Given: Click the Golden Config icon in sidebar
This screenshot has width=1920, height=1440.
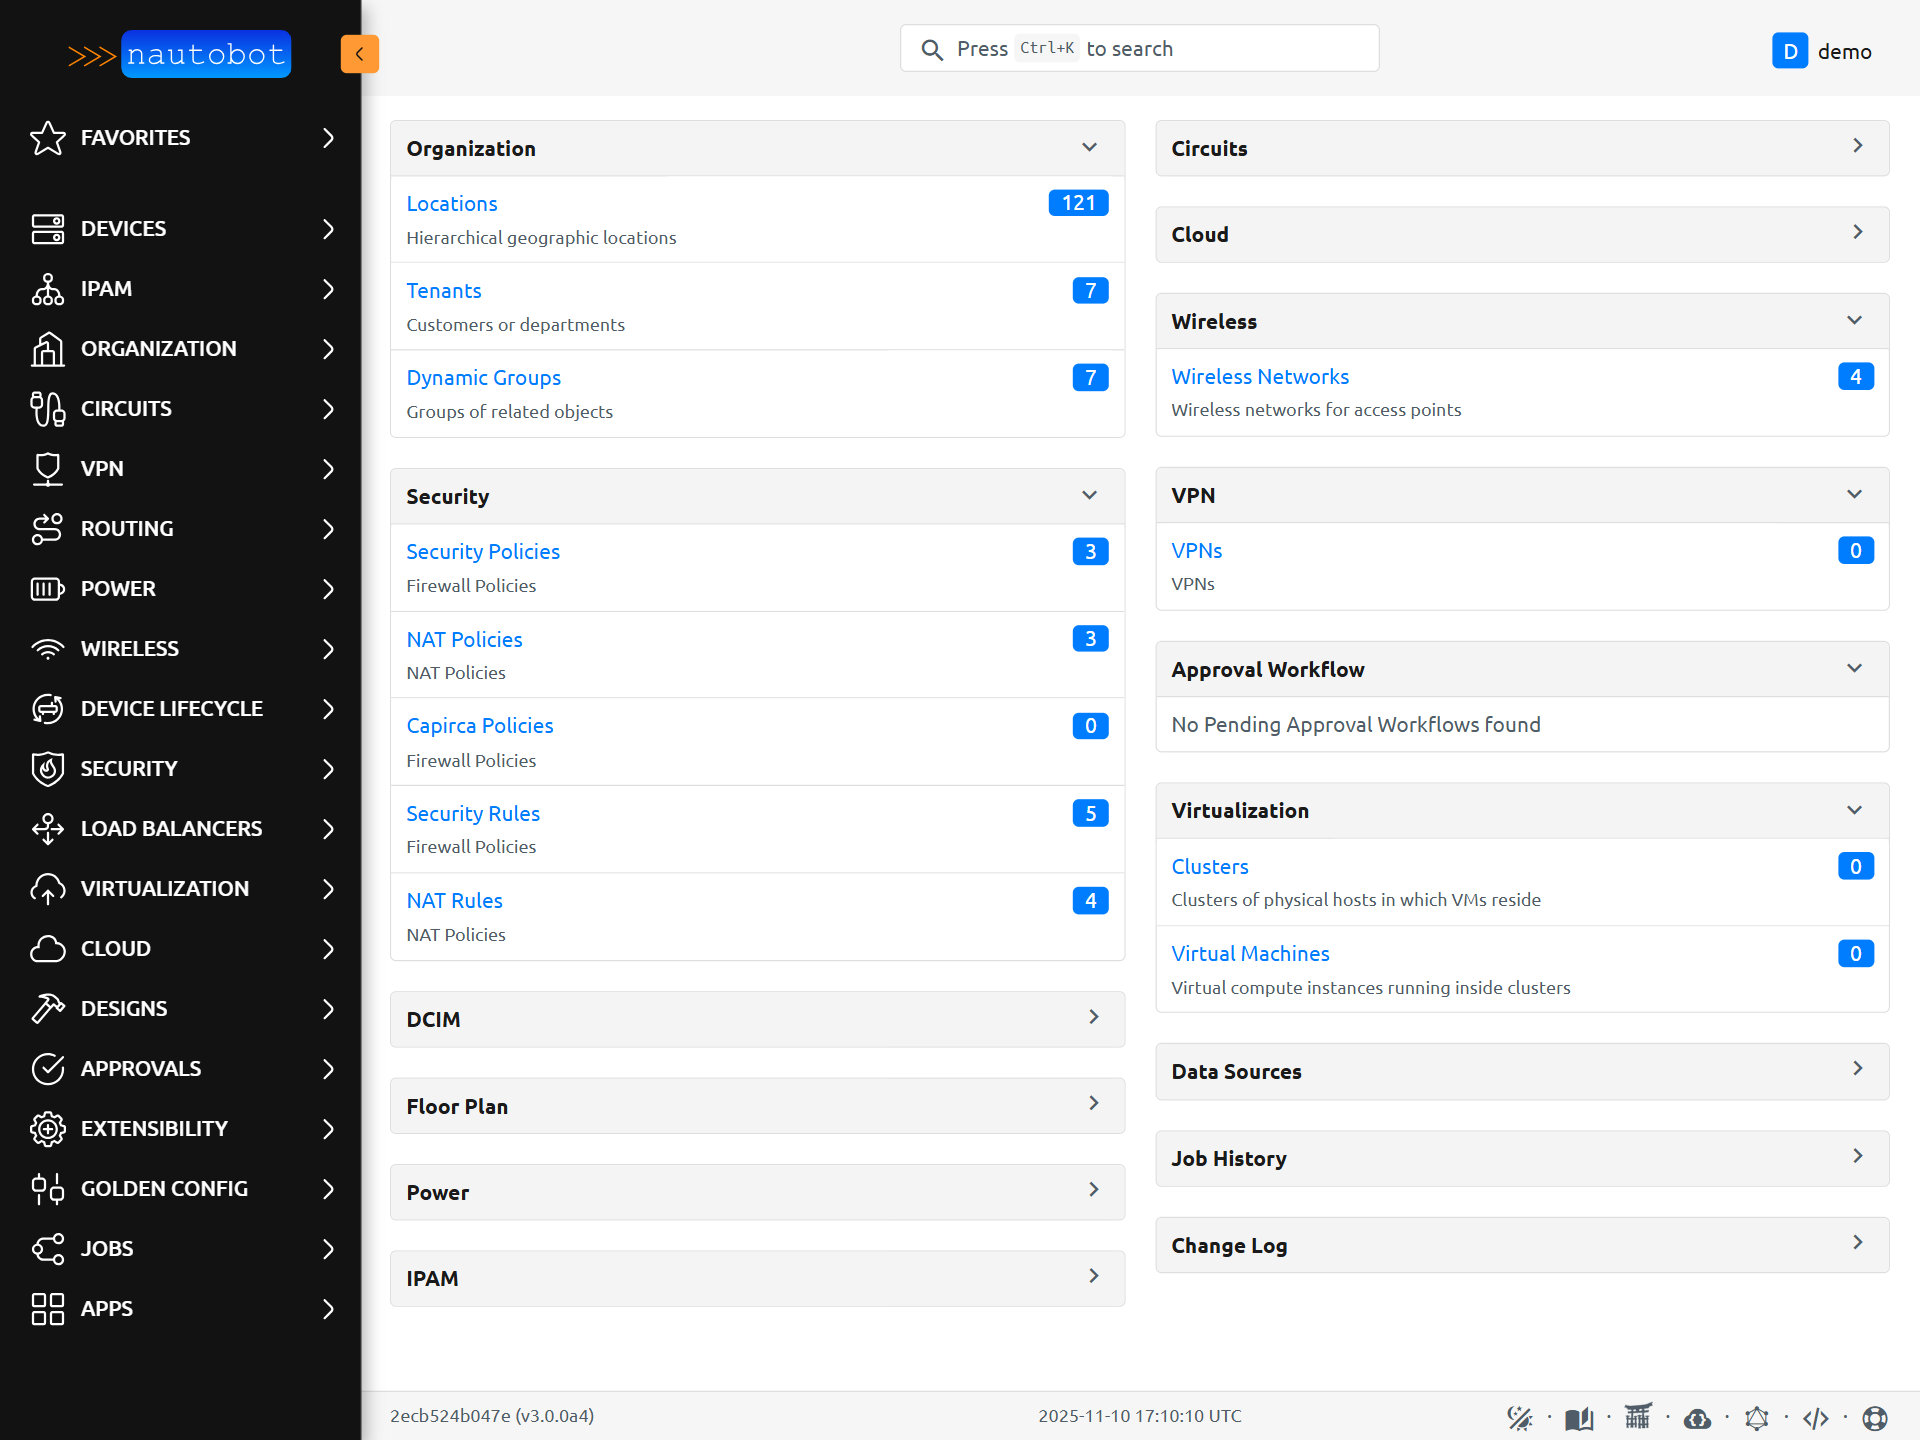Looking at the screenshot, I should (47, 1188).
